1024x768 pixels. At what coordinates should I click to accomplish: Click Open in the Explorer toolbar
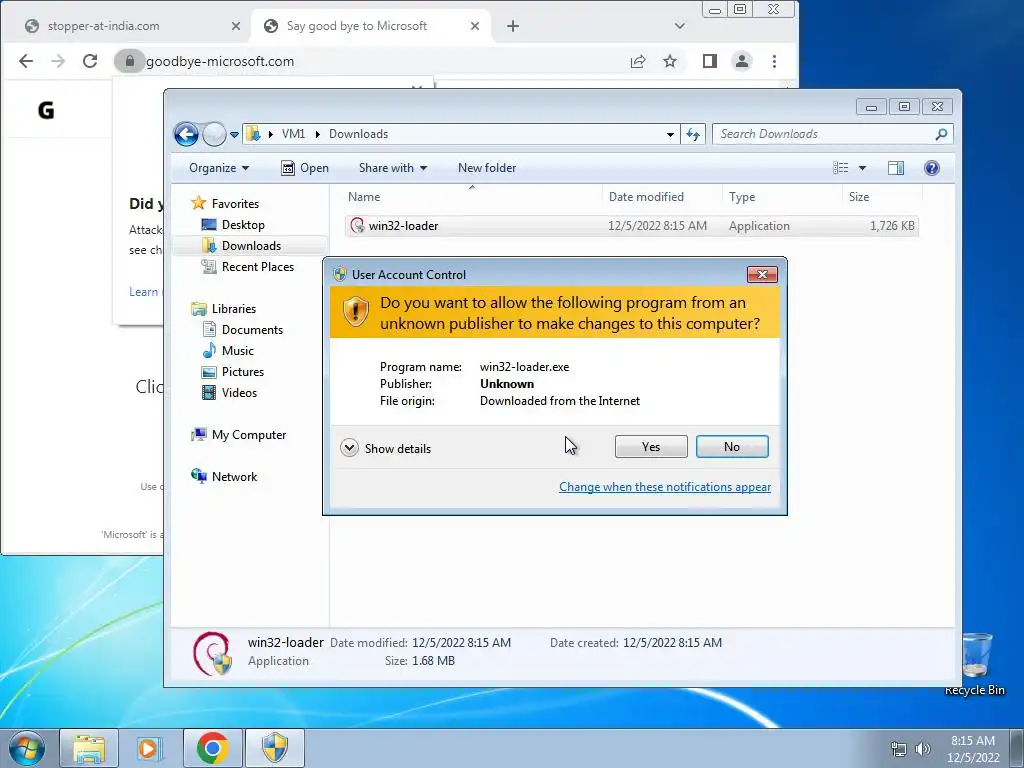coord(305,168)
